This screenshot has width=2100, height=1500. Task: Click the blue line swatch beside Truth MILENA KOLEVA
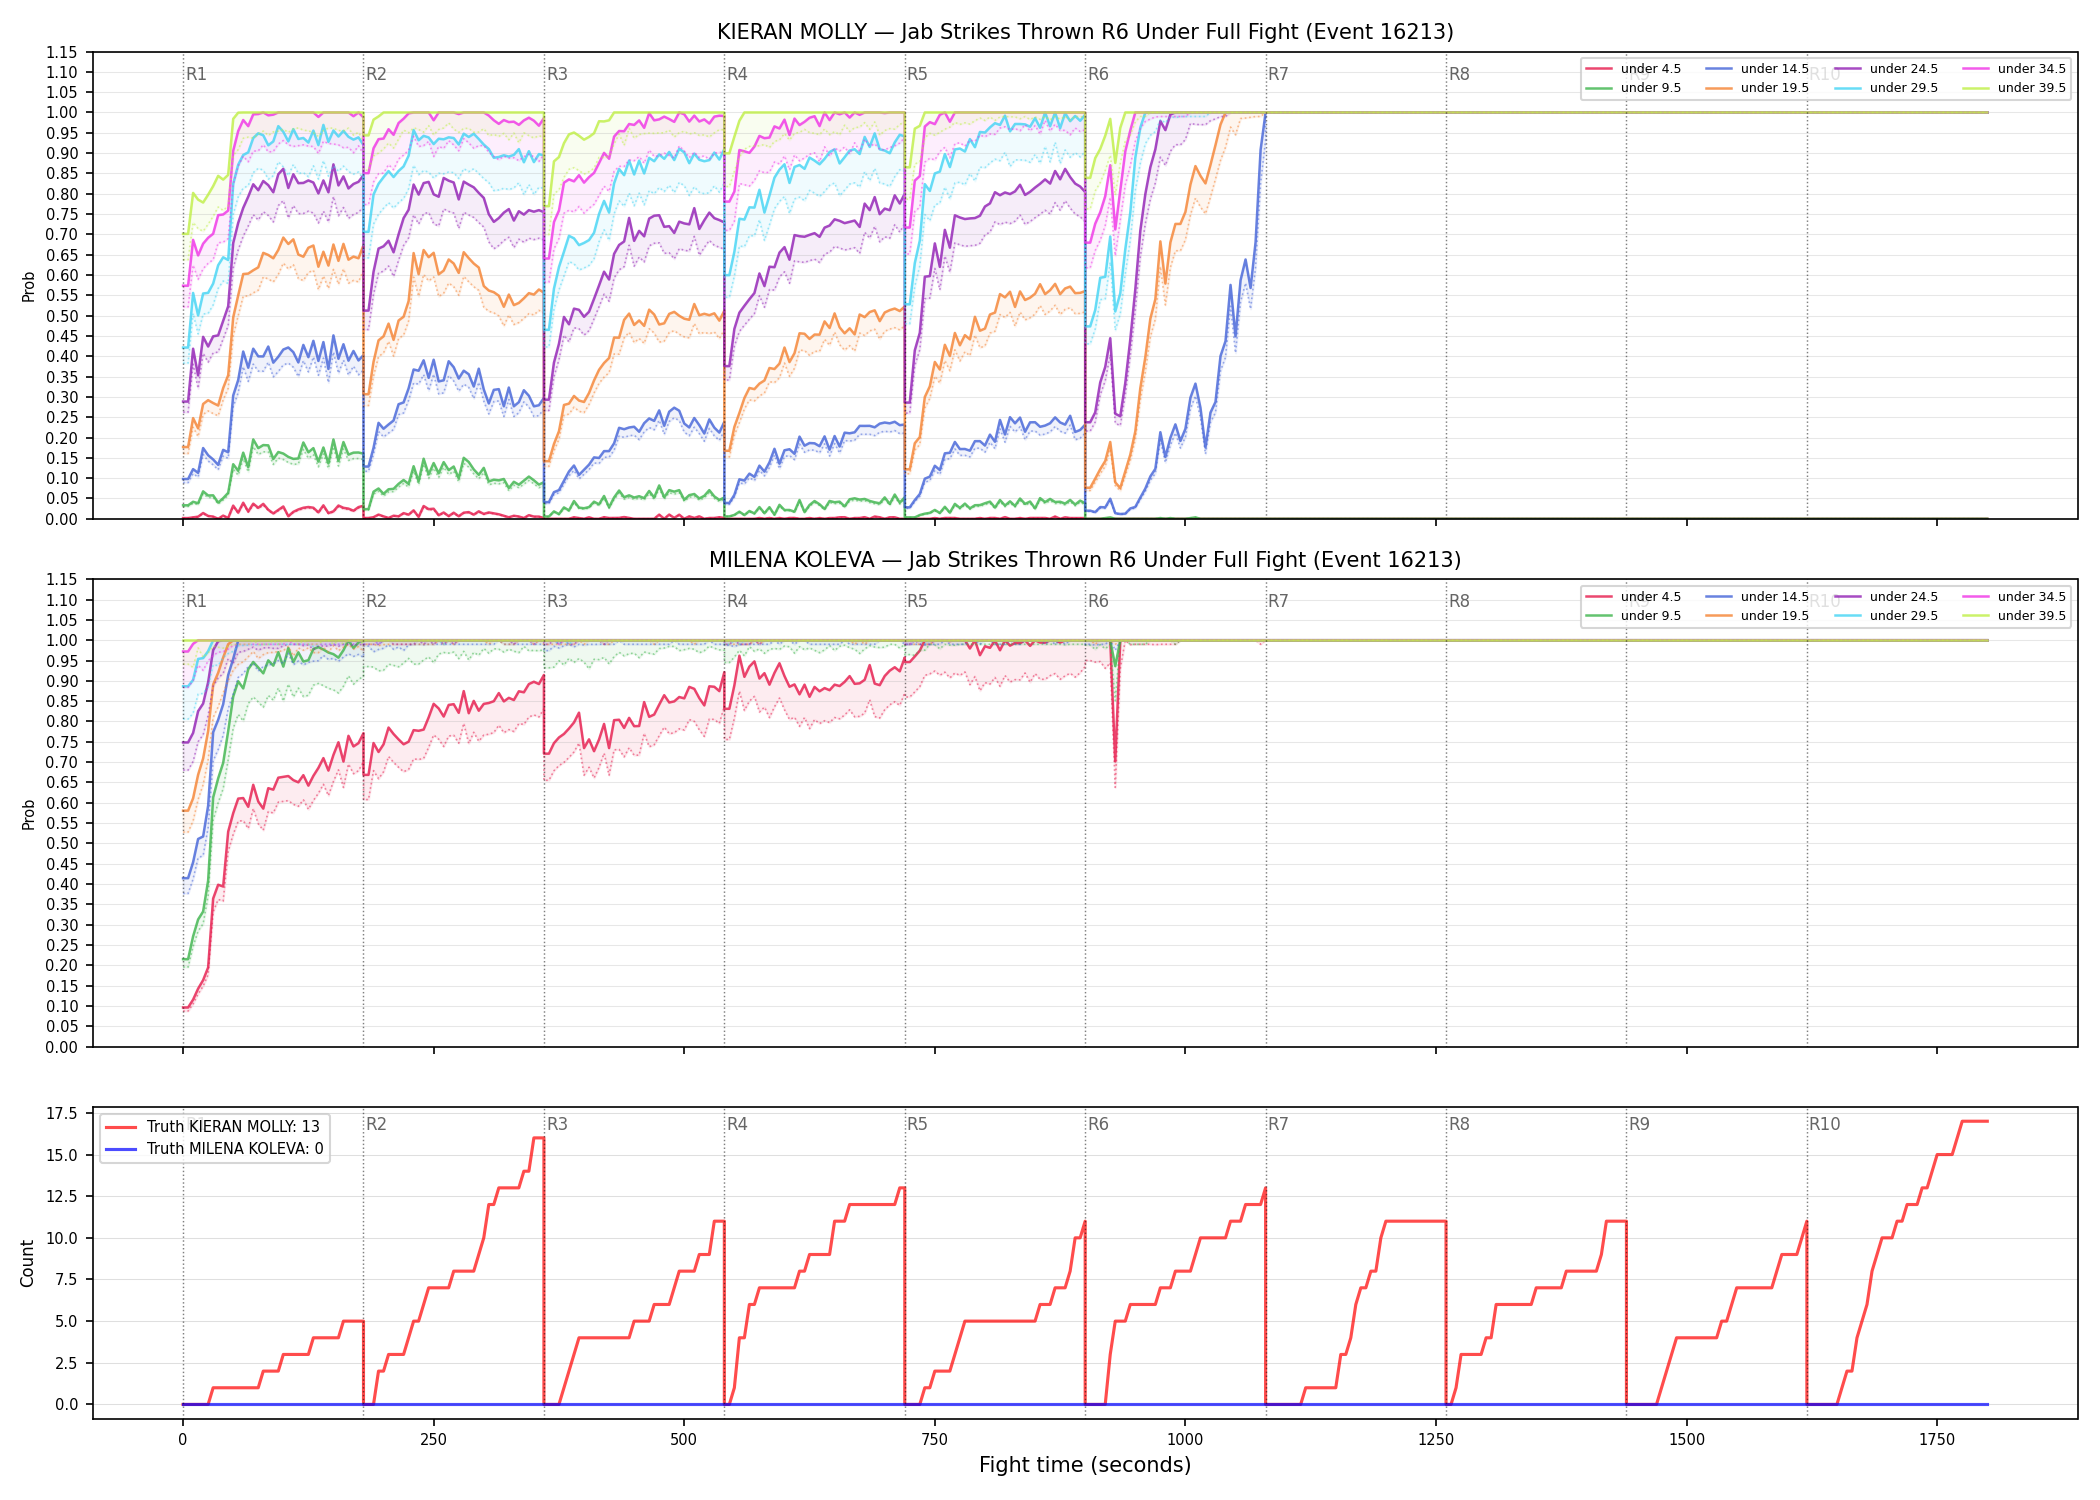(120, 1149)
